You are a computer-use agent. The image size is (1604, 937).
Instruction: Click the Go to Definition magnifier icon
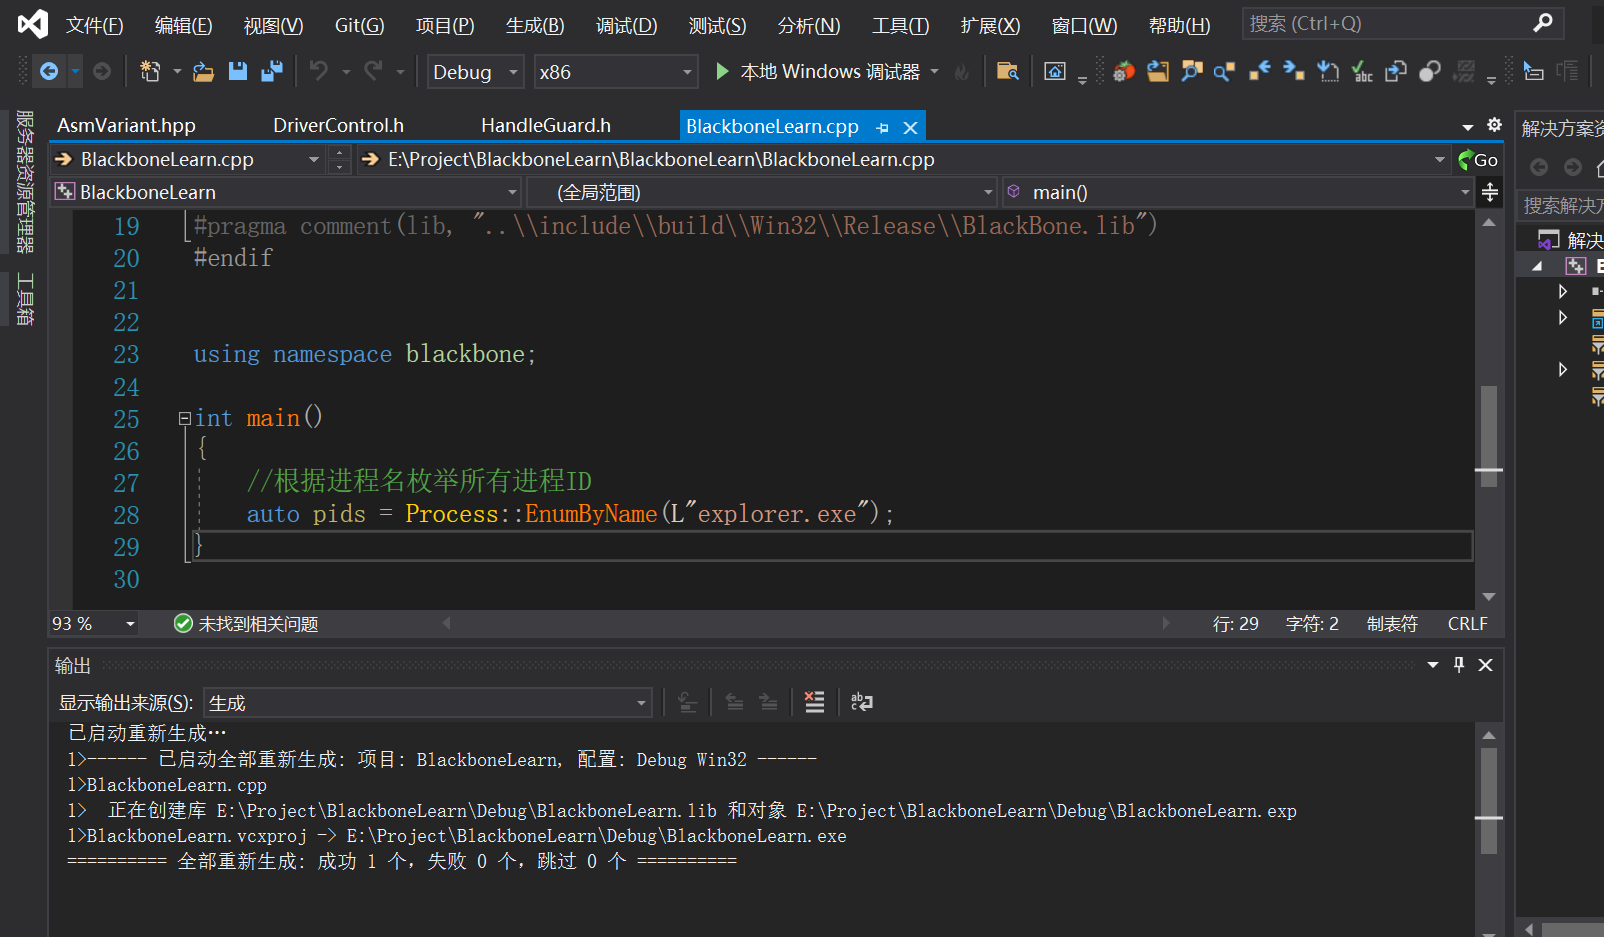[1224, 71]
